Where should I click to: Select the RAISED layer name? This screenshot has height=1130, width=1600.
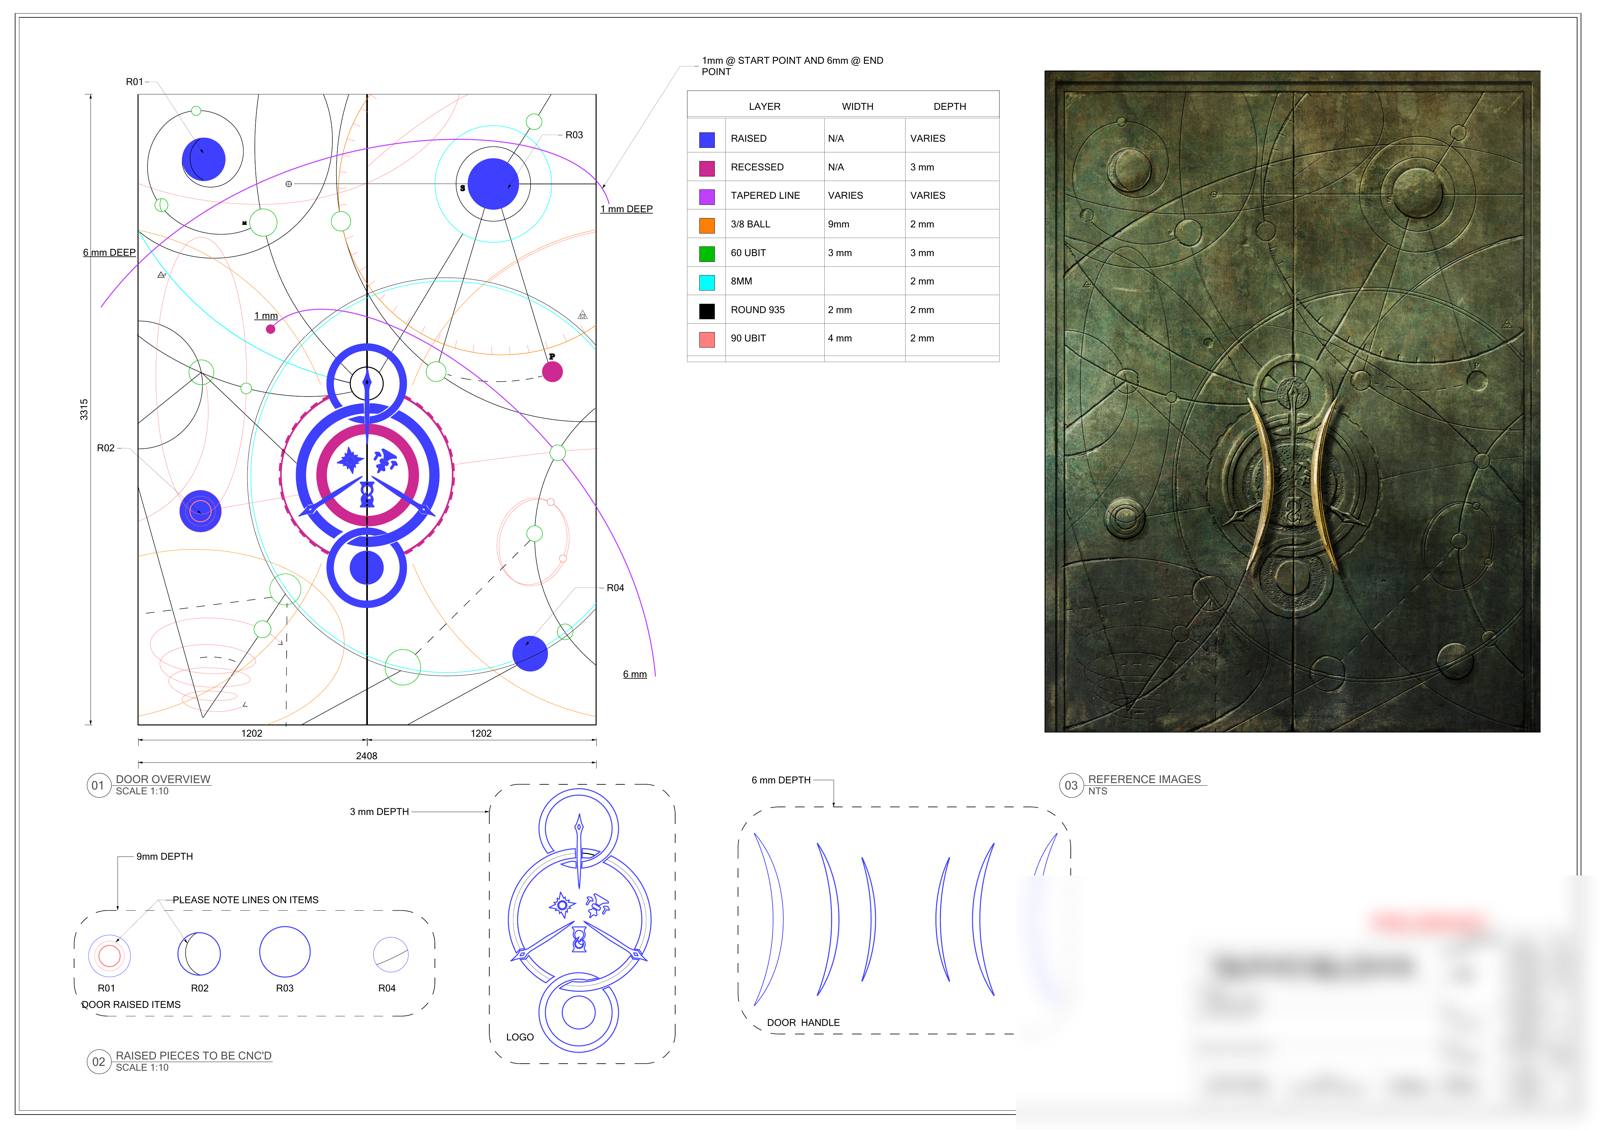748,139
